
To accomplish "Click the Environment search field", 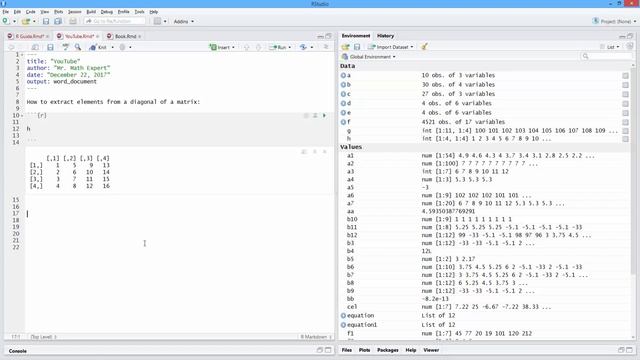I will click(x=606, y=56).
